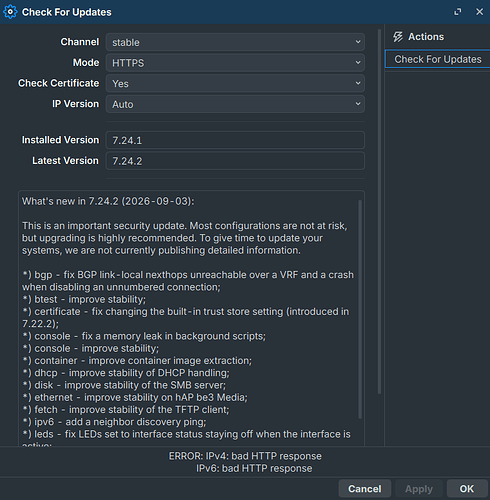Expand the Check Certificate dropdown
Viewport: 490px width, 500px height.
pyautogui.click(x=235, y=83)
